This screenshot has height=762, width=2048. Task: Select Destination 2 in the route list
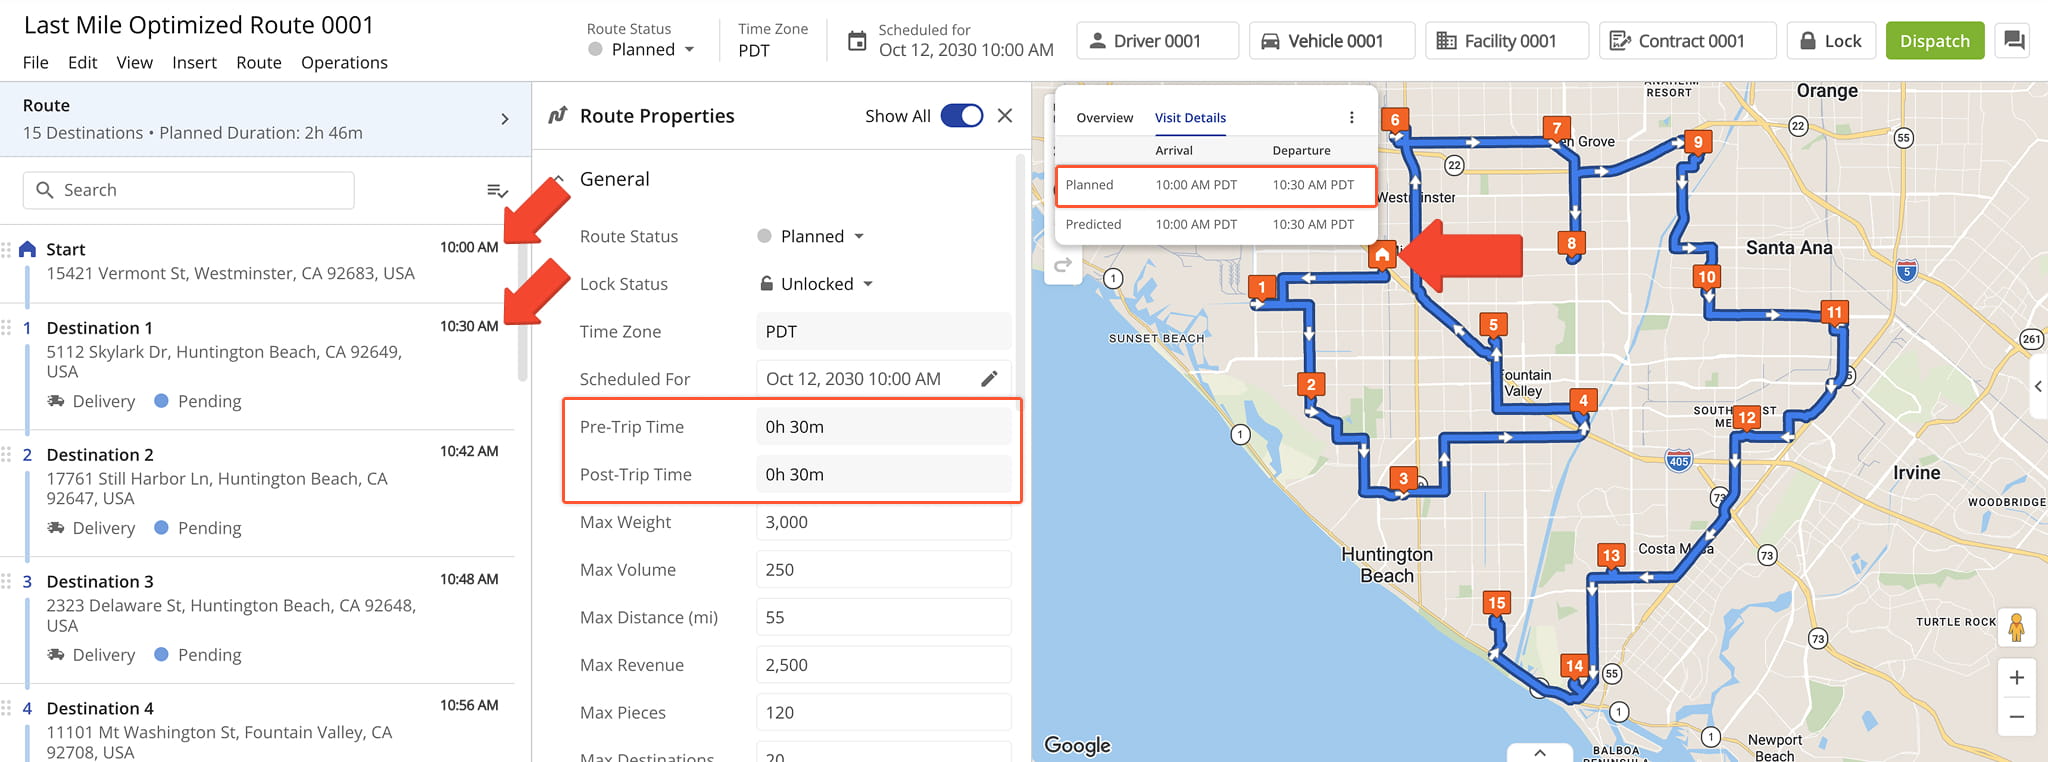tap(258, 492)
